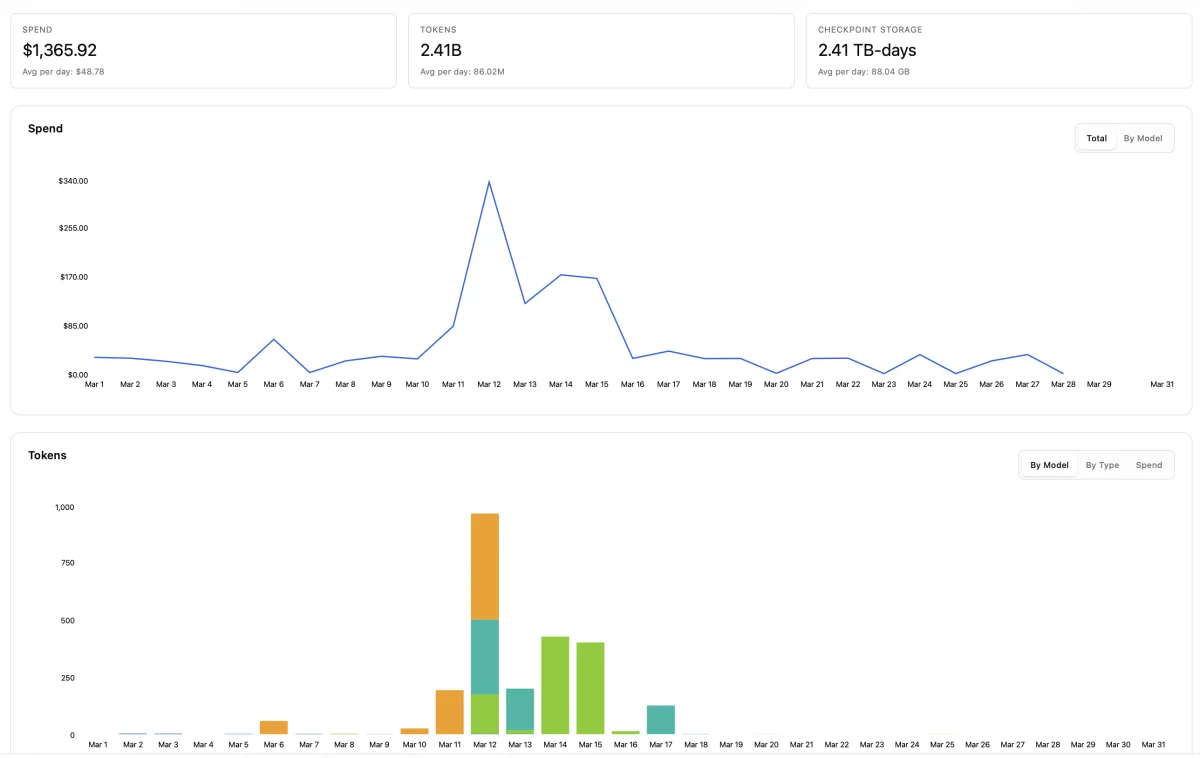Viewport: 1200px width, 758px height.
Task: Switch the Spend chart to By Model view
Action: click(1143, 138)
